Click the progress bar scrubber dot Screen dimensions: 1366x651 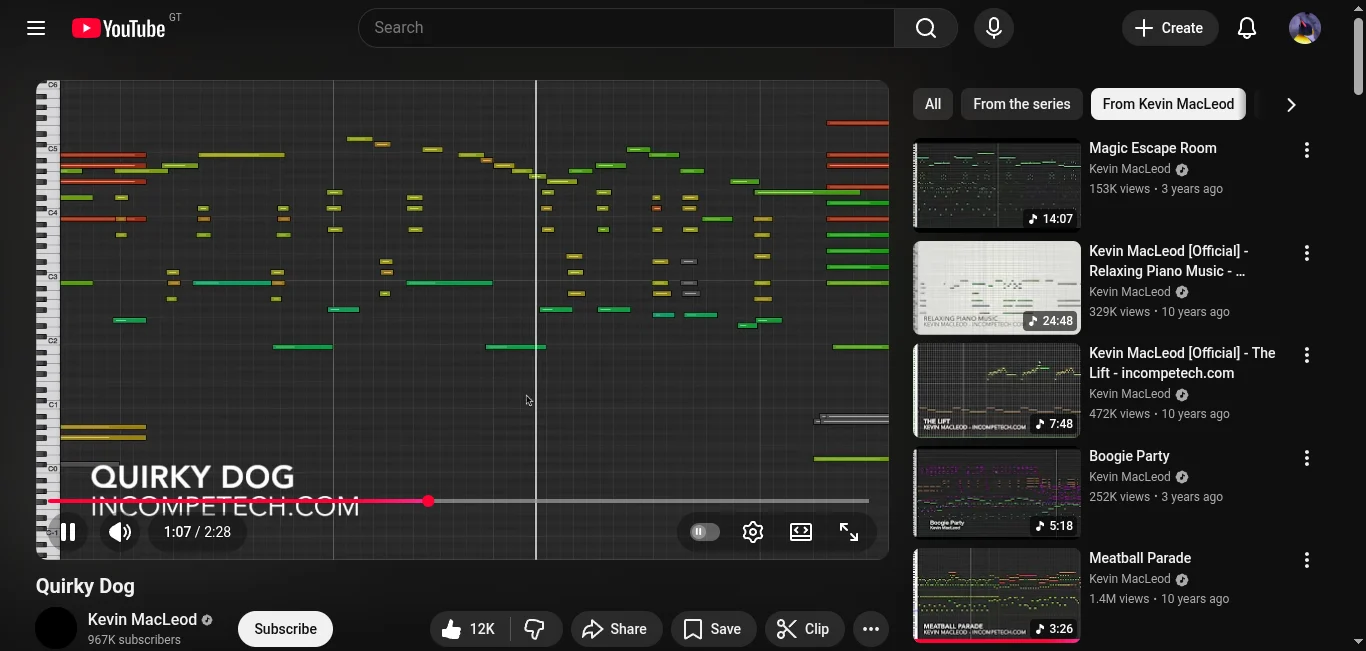tap(428, 501)
